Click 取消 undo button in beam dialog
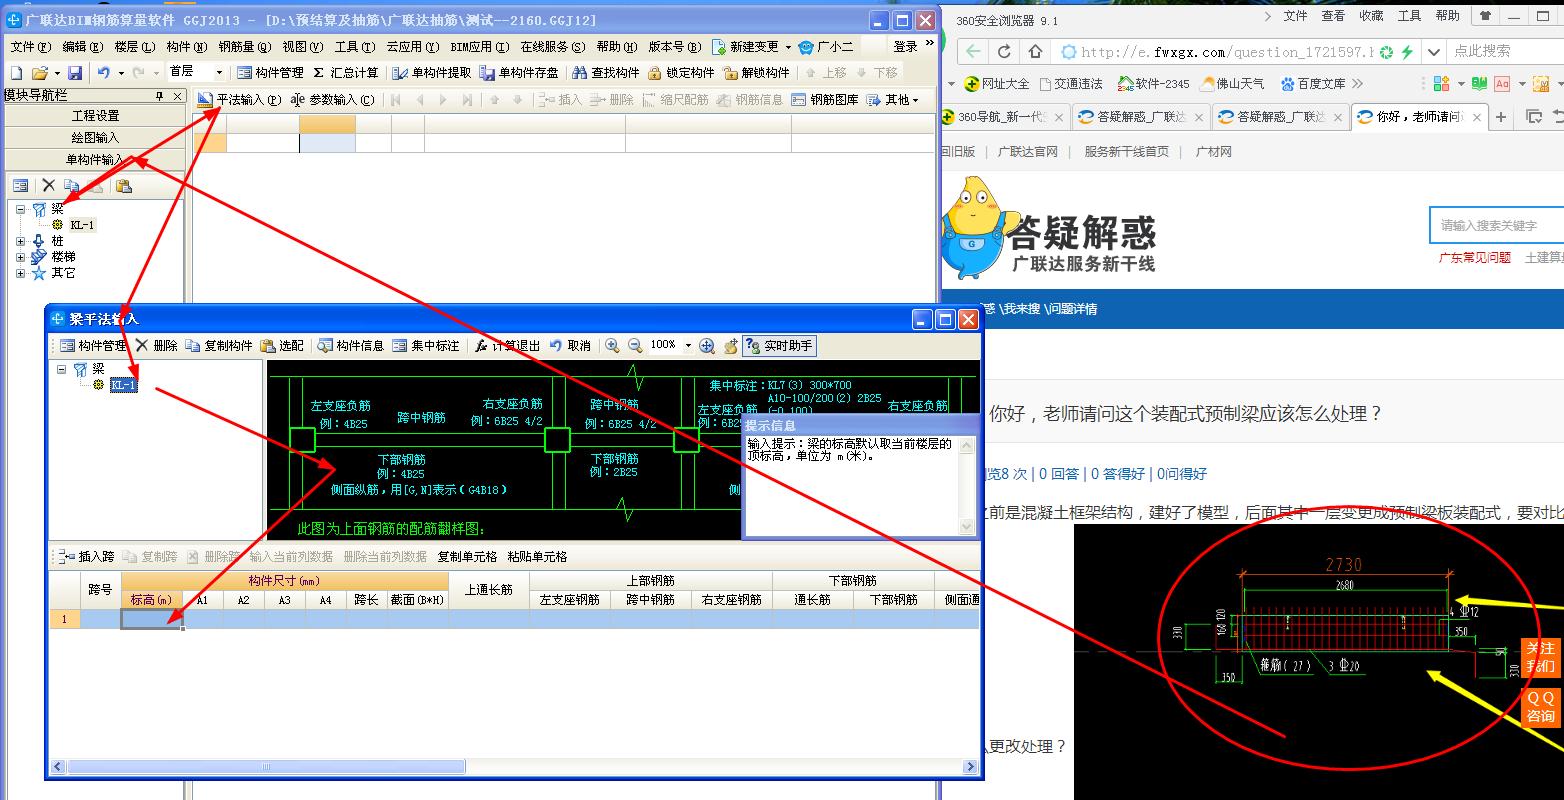The width and height of the screenshot is (1564, 800). pos(570,345)
